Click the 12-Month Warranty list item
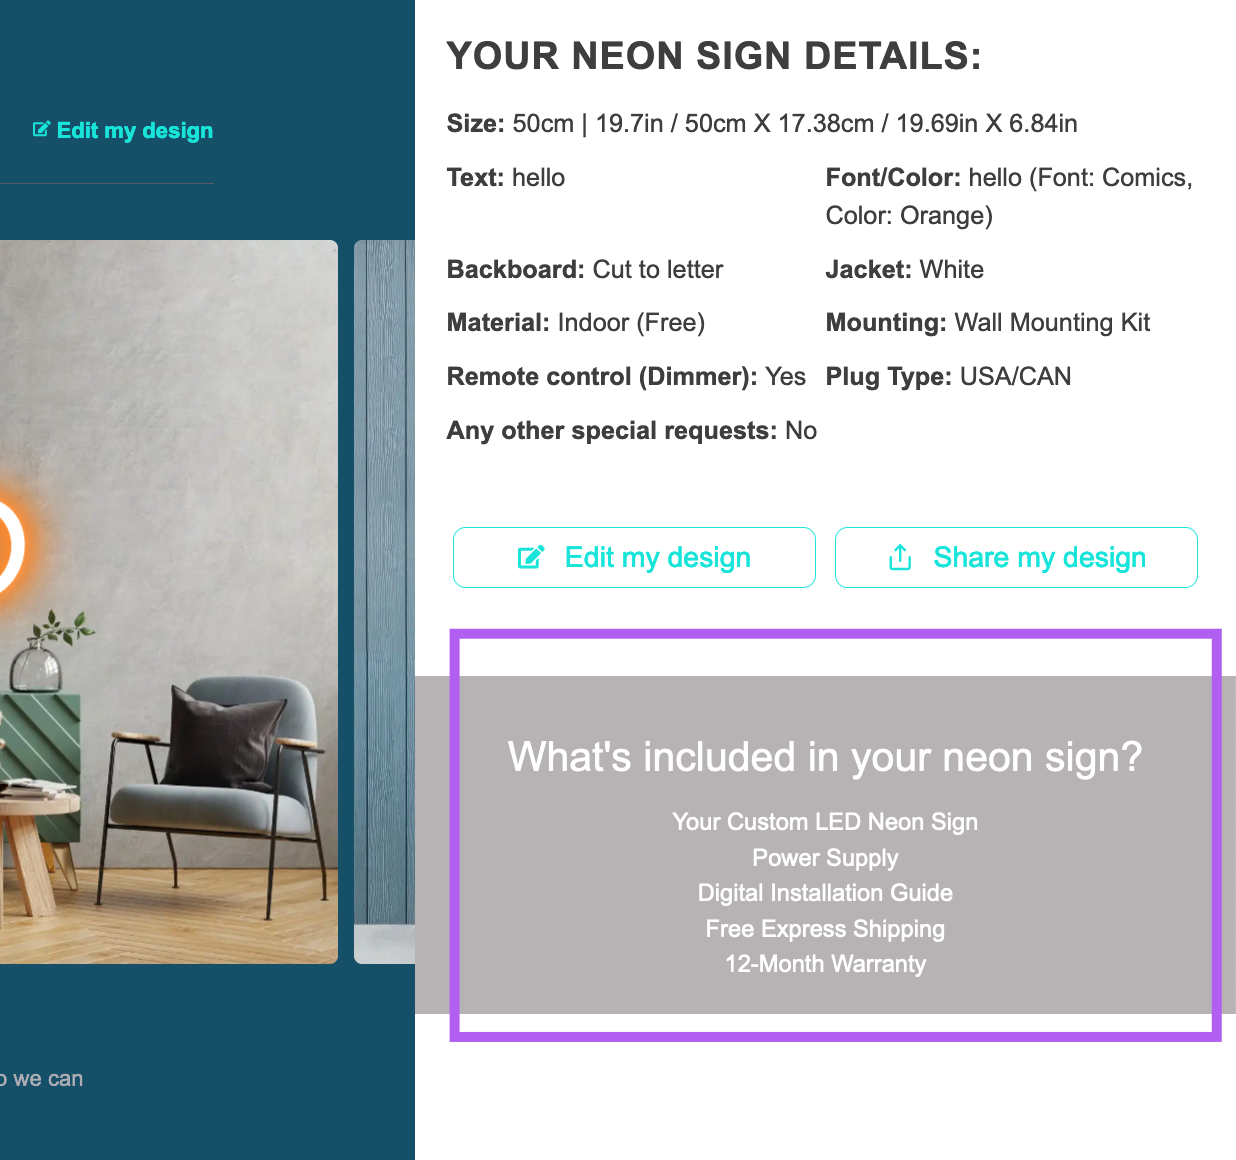Viewport: 1236px width, 1160px height. point(824,964)
